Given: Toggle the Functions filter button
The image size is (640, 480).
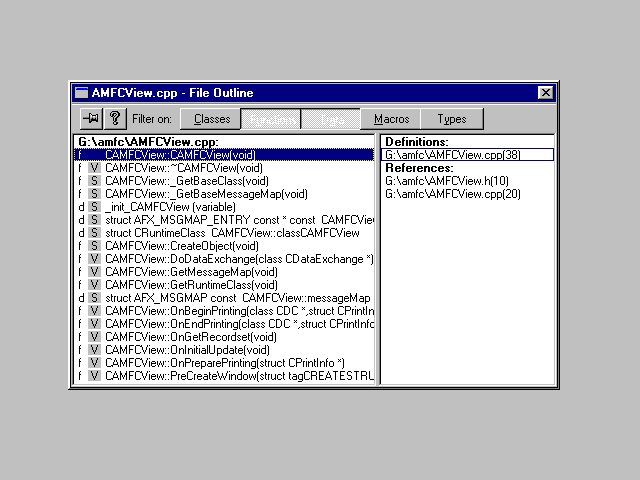Looking at the screenshot, I should click(x=272, y=119).
